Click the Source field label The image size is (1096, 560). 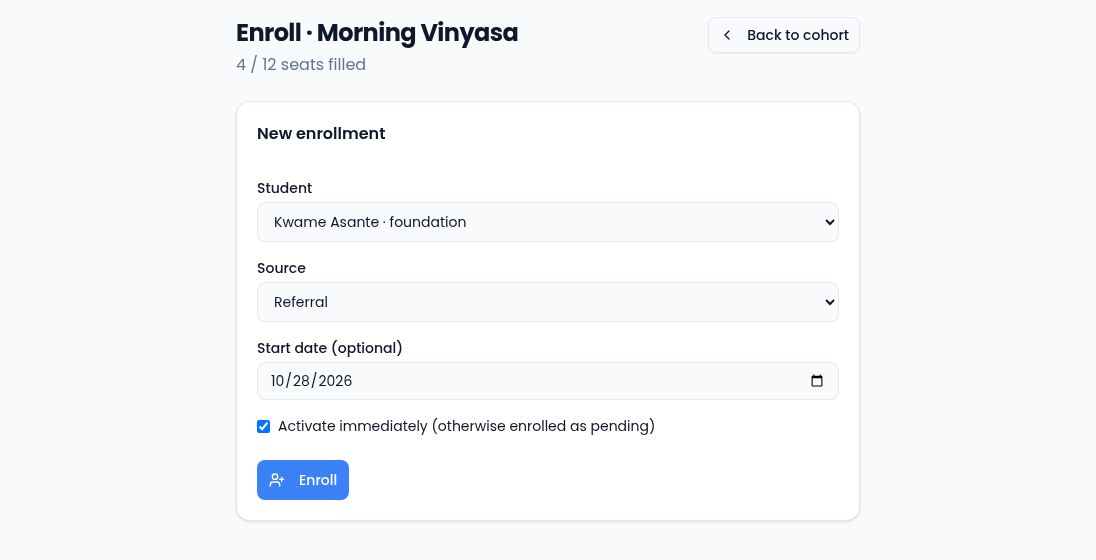click(x=281, y=268)
